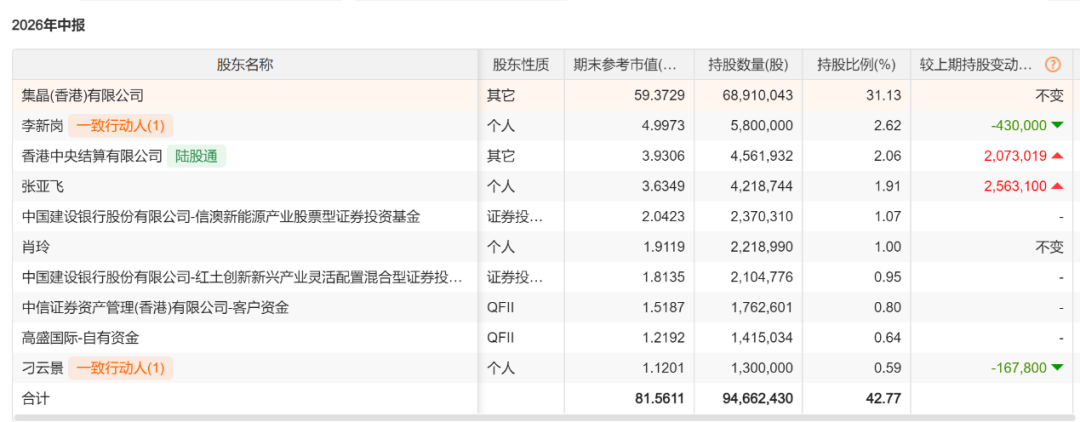This screenshot has width=1080, height=422.
Task: Click the 合计 total row label
Action: point(36,399)
